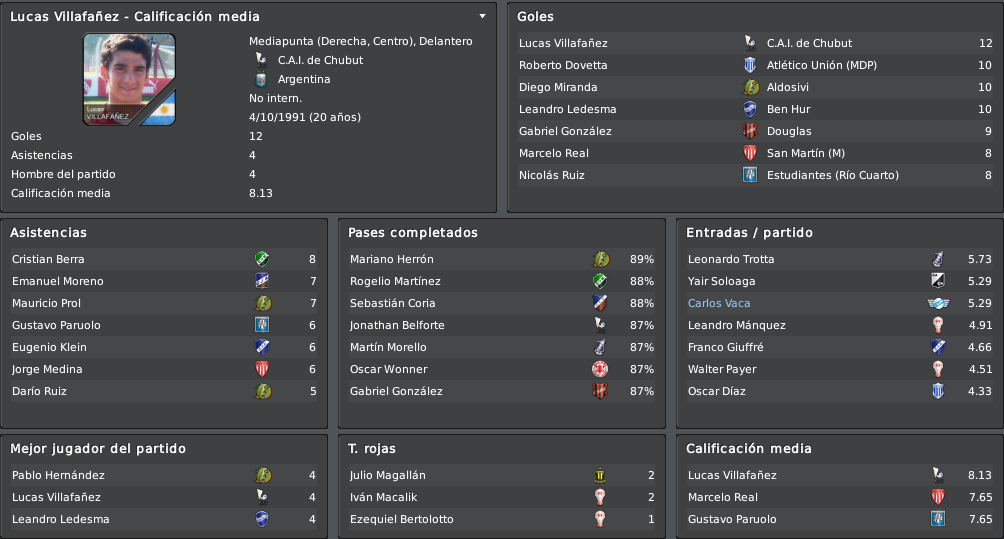Click Lucas Villafañez player photo
Screen dimensions: 1004x539
click(129, 79)
